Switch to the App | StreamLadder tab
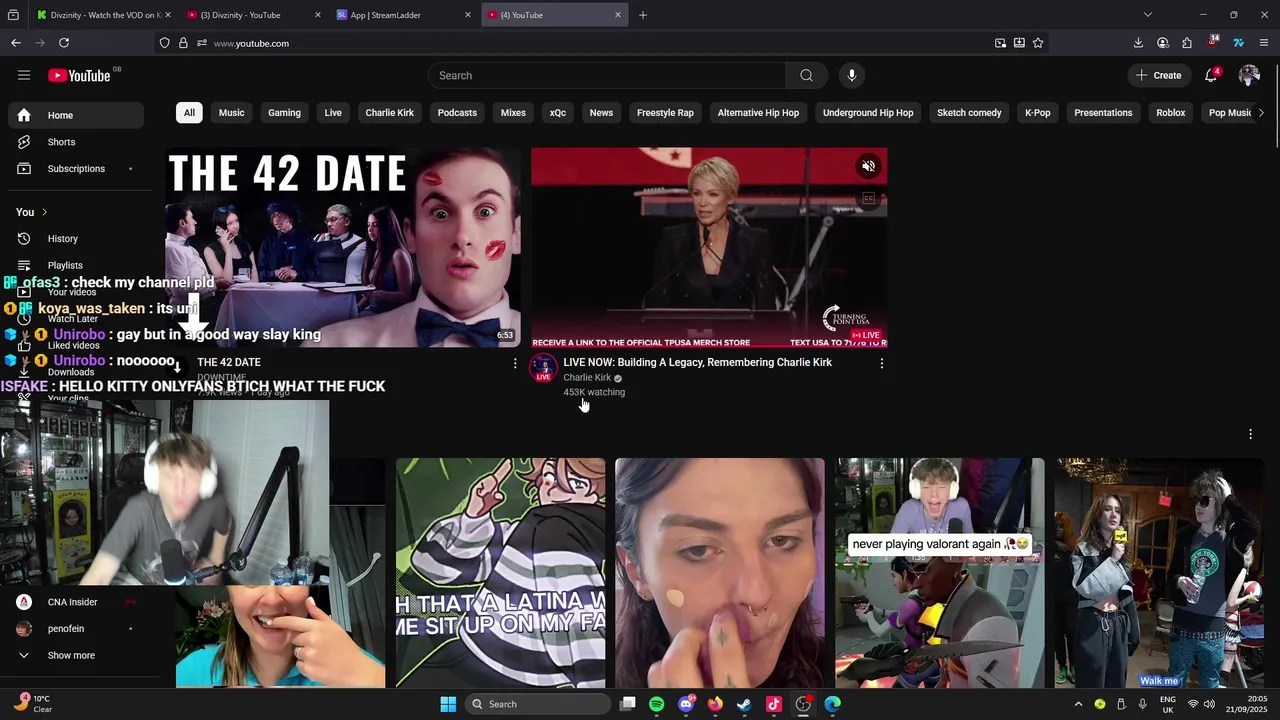The height and width of the screenshot is (720, 1280). click(x=402, y=15)
